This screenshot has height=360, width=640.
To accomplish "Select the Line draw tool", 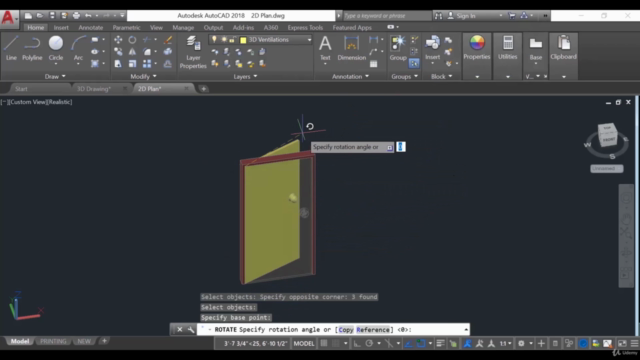I will click(x=11, y=48).
